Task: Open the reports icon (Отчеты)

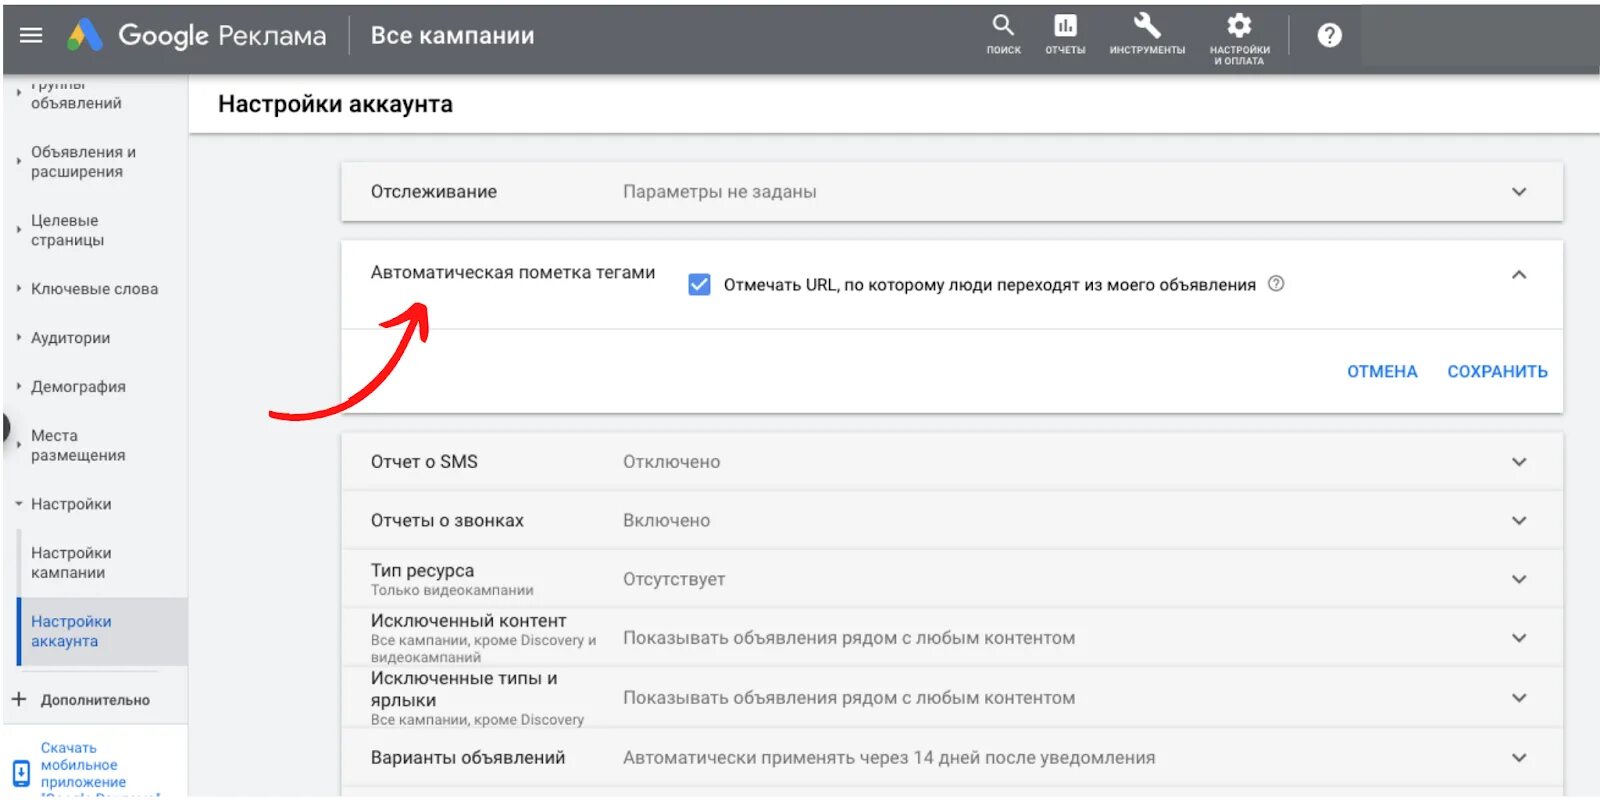Action: click(x=1065, y=34)
